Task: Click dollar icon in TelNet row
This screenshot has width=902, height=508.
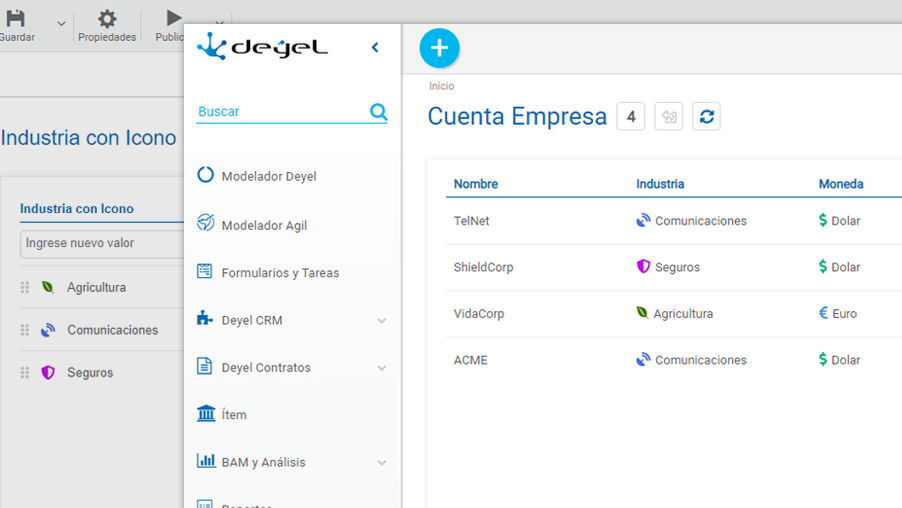Action: 823,220
